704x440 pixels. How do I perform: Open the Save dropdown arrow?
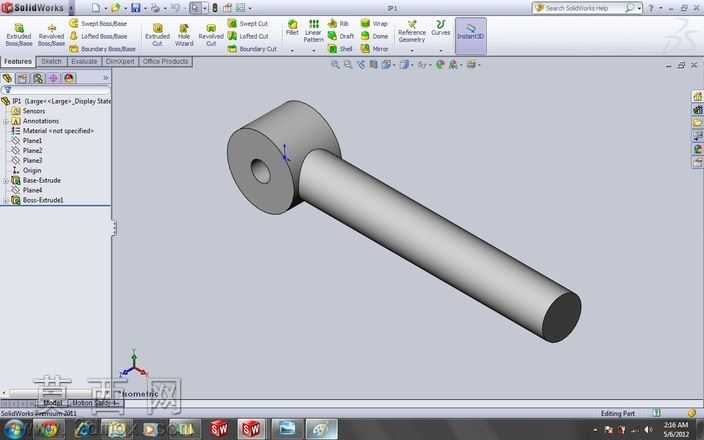point(145,8)
